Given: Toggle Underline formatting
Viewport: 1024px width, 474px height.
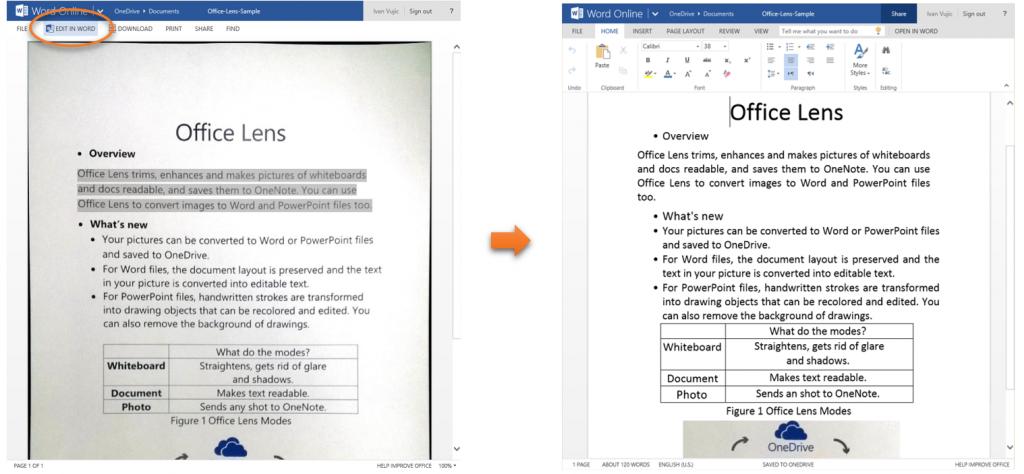Looking at the screenshot, I should [687, 60].
